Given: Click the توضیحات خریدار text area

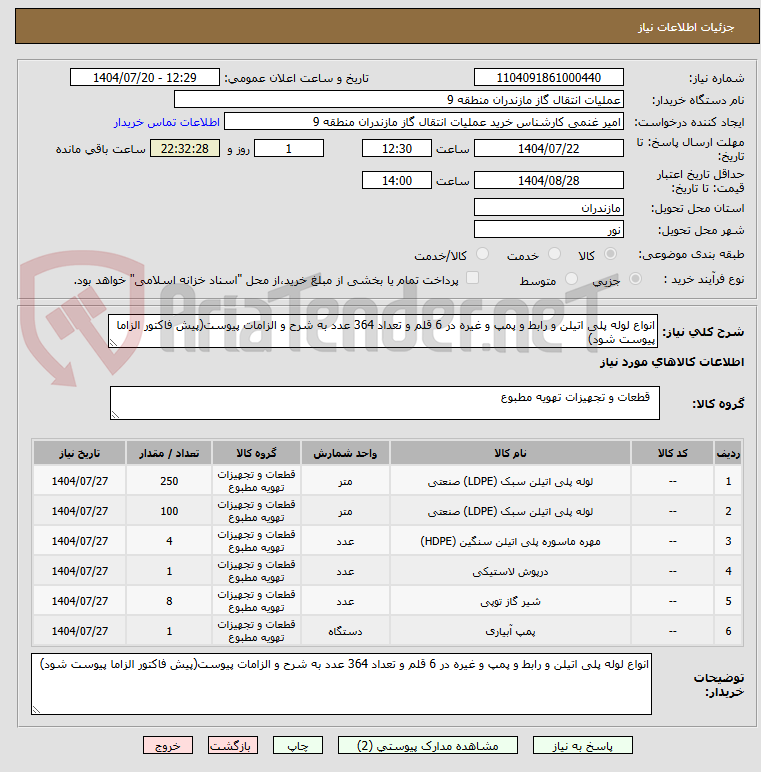Looking at the screenshot, I should click(341, 684).
